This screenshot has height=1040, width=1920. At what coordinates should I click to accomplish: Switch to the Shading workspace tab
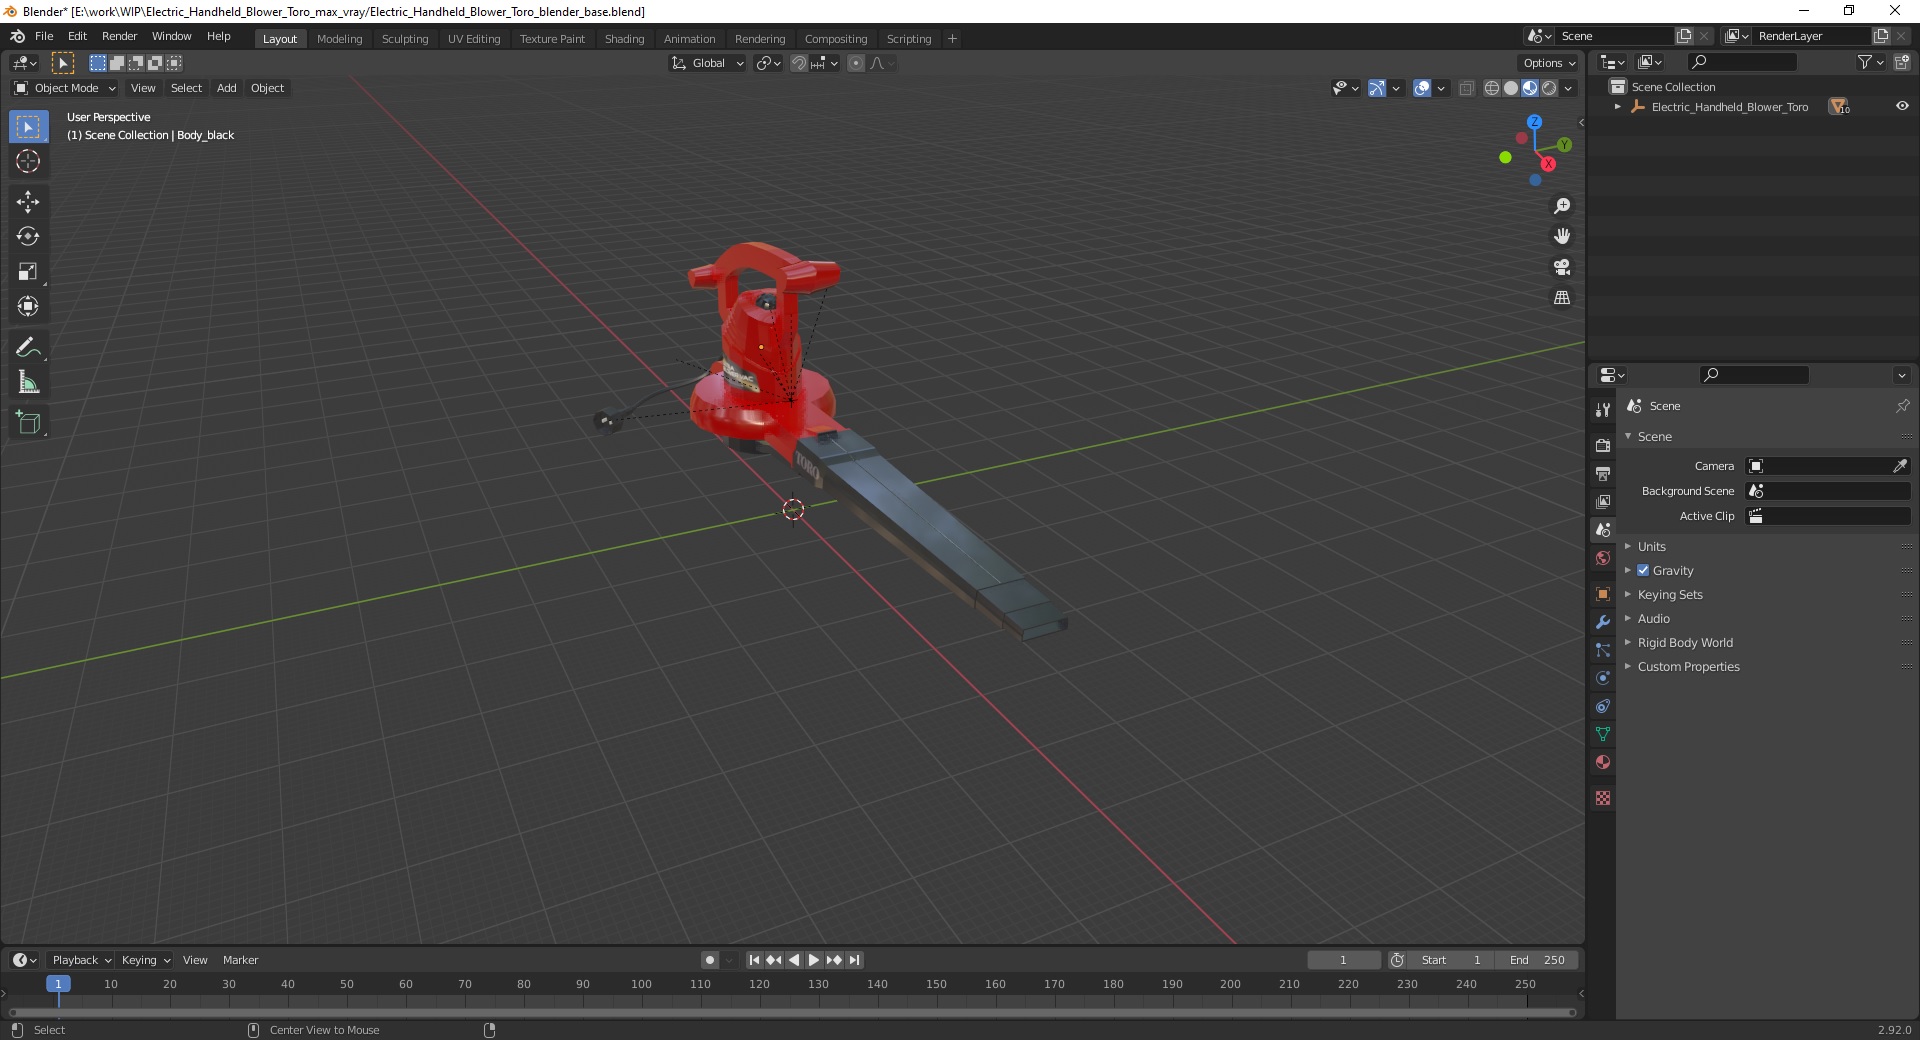coord(624,39)
